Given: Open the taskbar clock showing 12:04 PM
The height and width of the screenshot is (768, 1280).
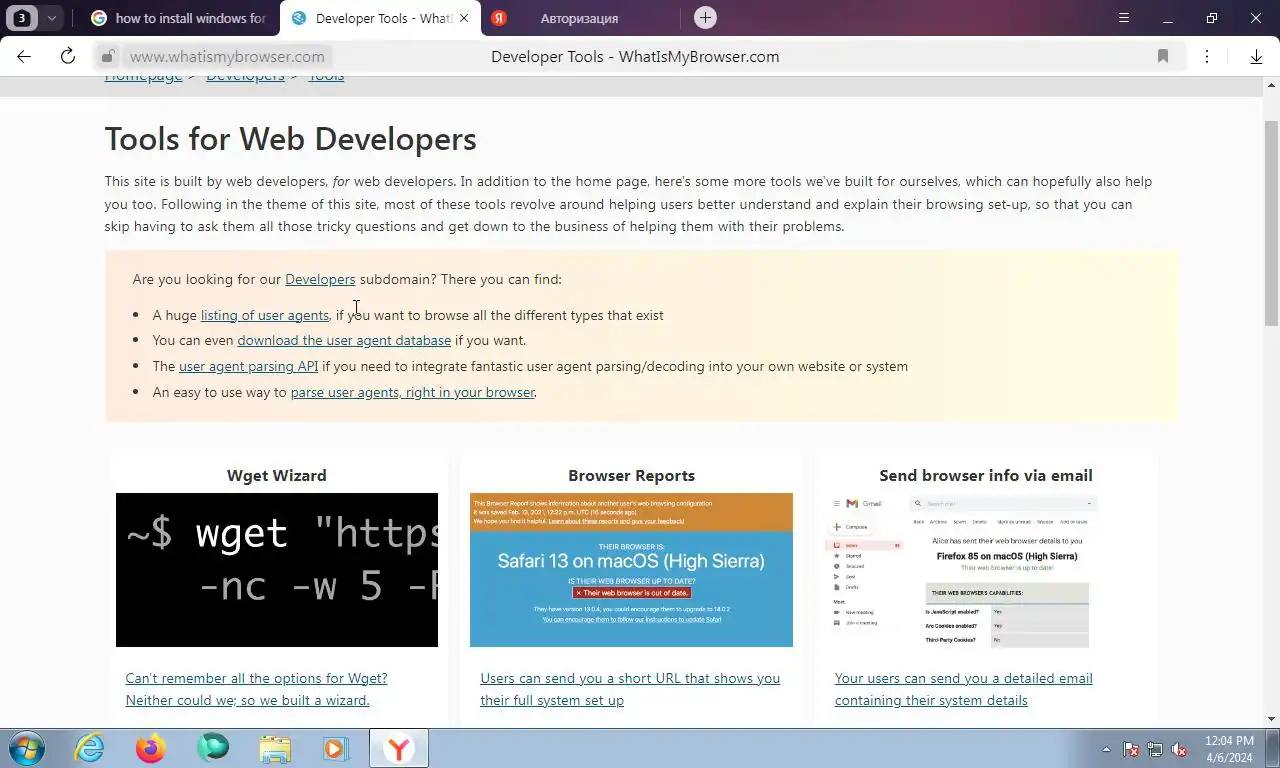Looking at the screenshot, I should click(x=1229, y=749).
